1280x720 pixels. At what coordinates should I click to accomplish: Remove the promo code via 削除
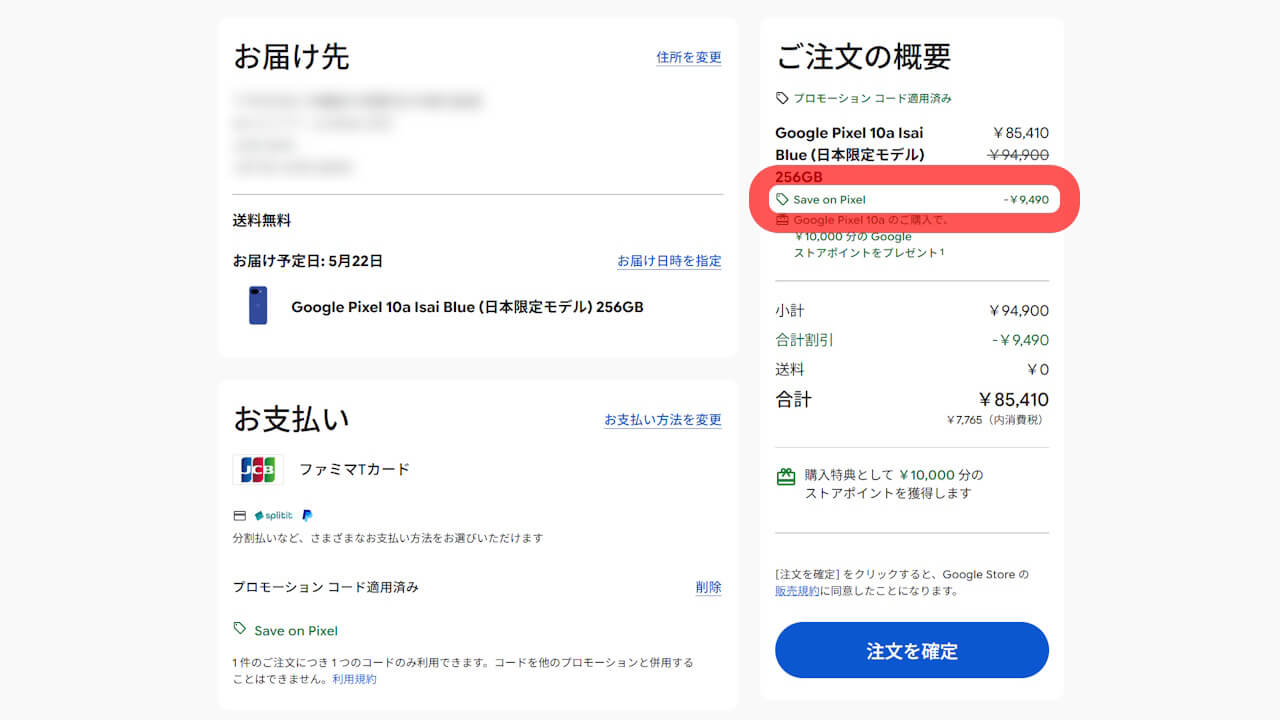pos(708,587)
